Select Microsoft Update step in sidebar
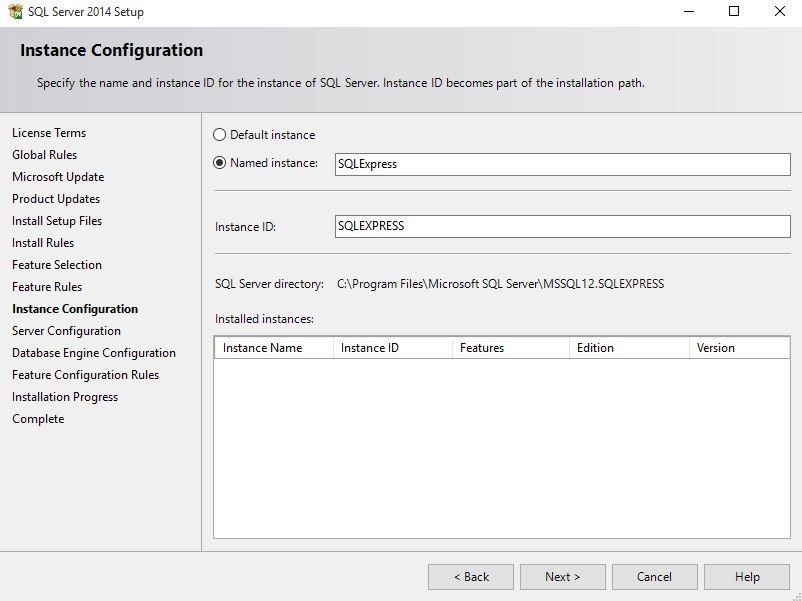 point(58,176)
